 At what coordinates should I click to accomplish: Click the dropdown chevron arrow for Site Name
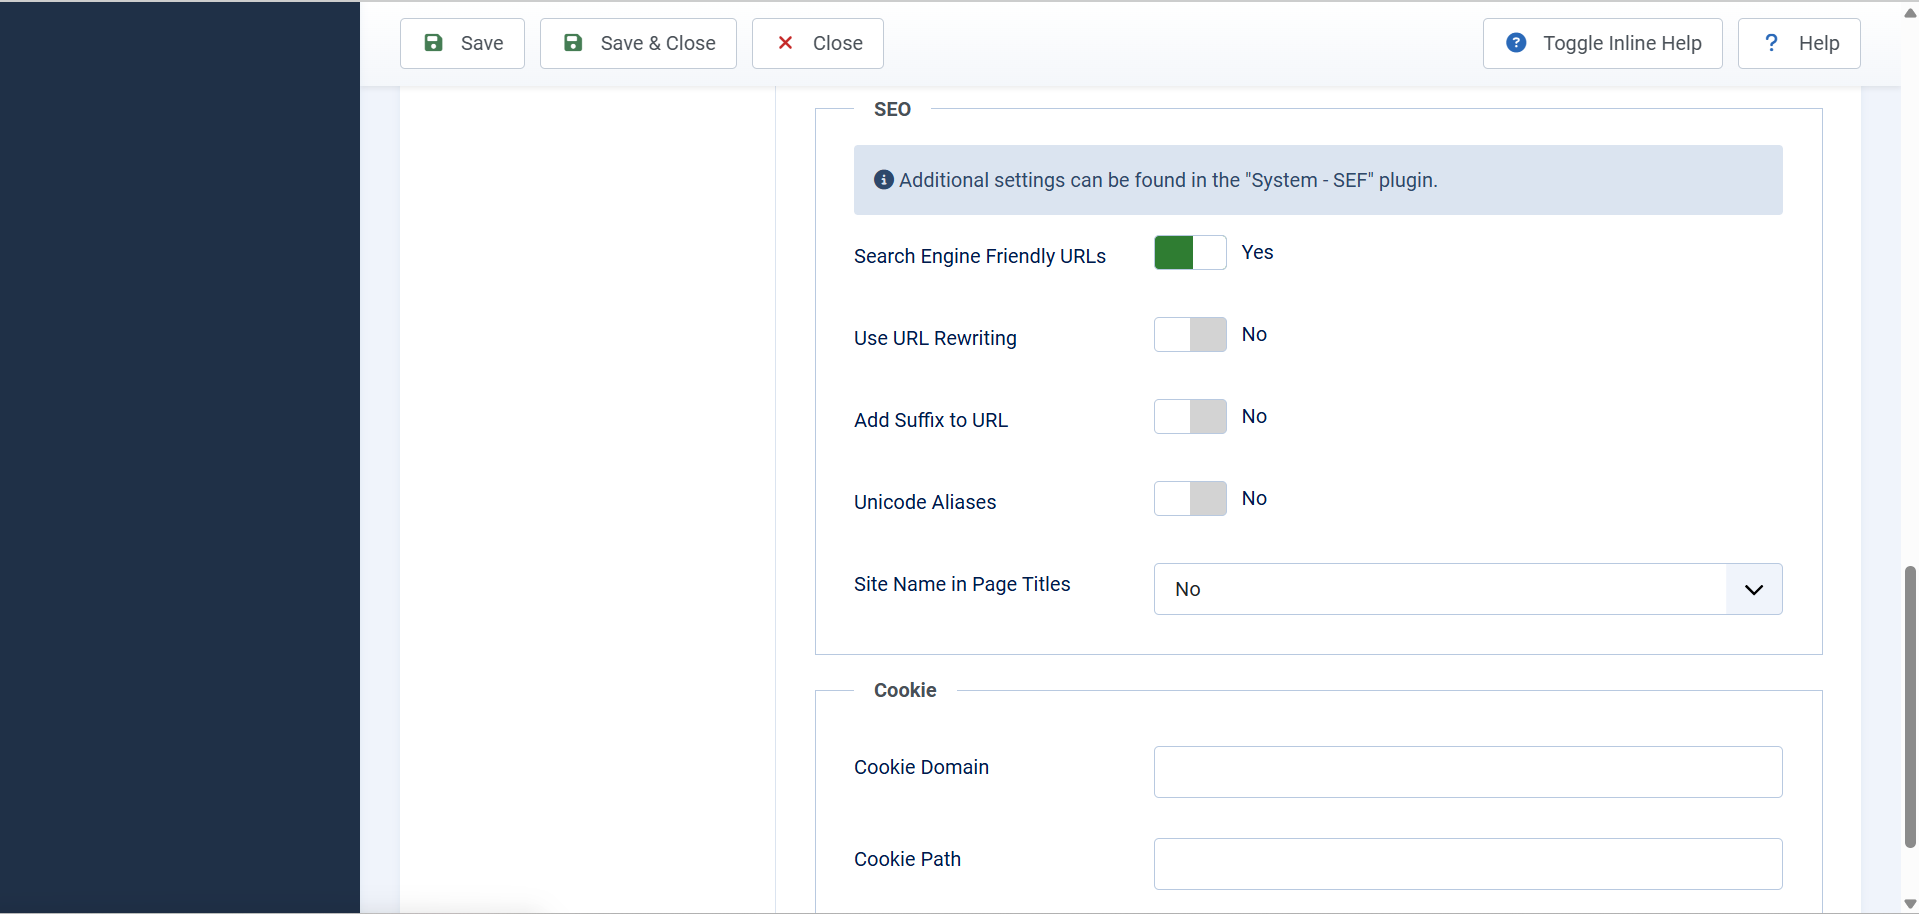[x=1753, y=589]
